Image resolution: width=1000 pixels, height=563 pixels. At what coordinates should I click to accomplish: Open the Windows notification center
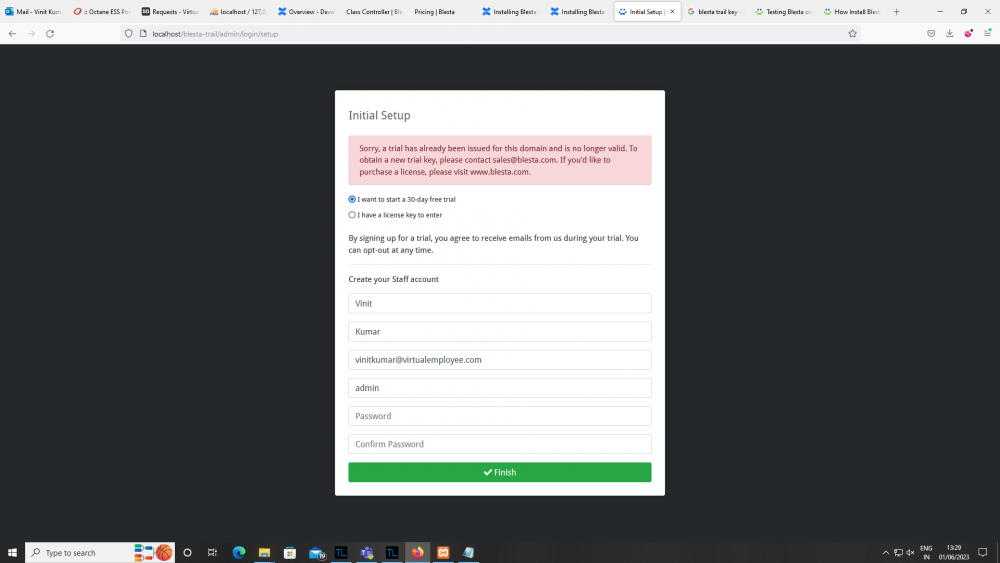(982, 553)
